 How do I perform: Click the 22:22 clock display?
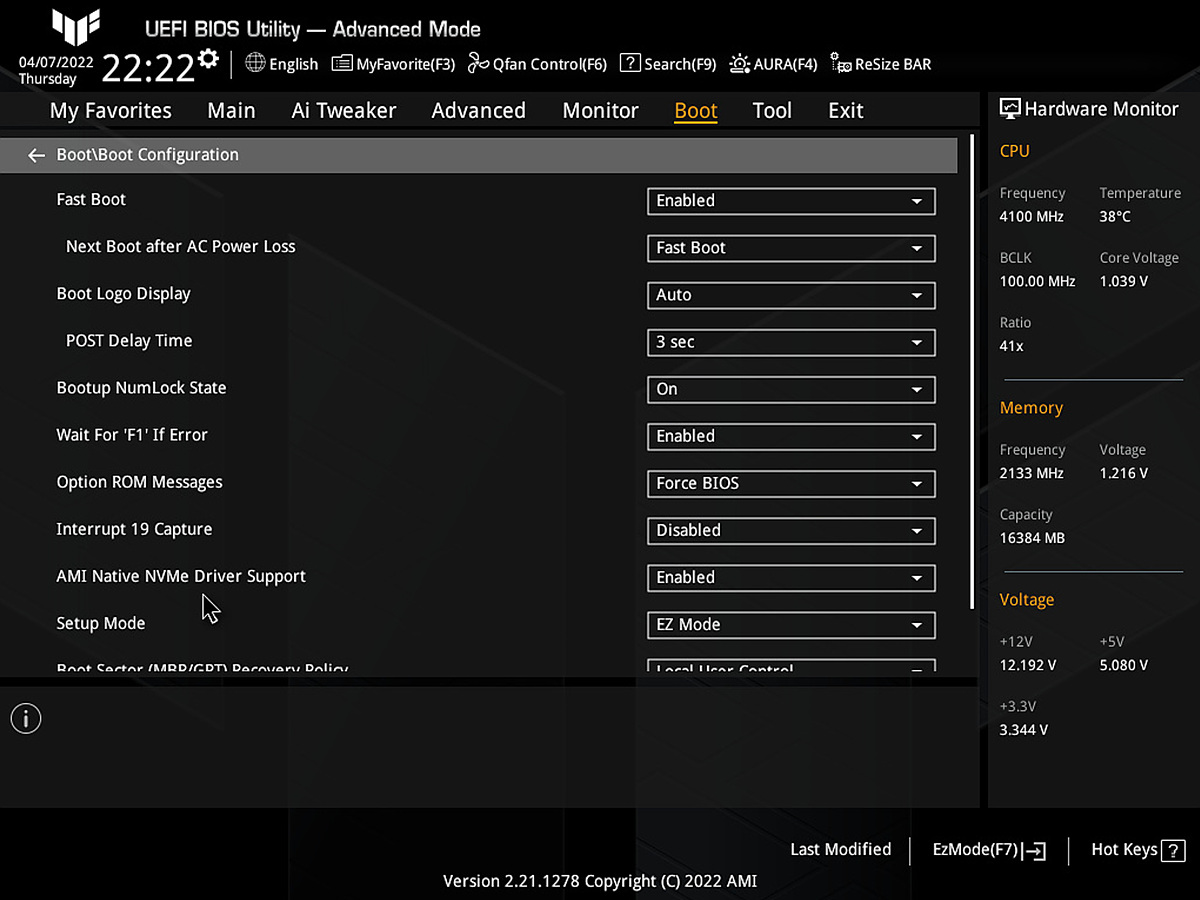148,68
